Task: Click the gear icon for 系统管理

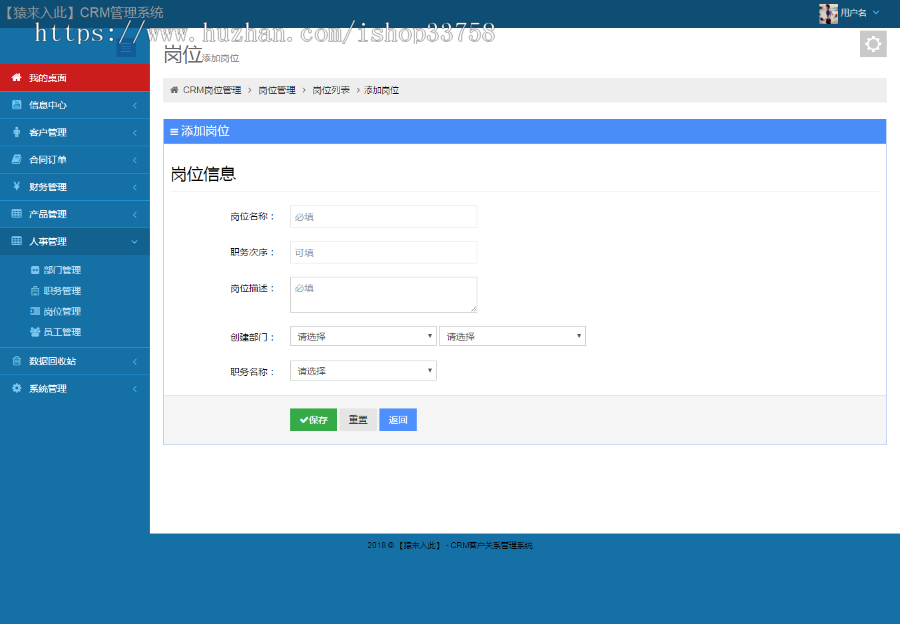Action: point(16,388)
